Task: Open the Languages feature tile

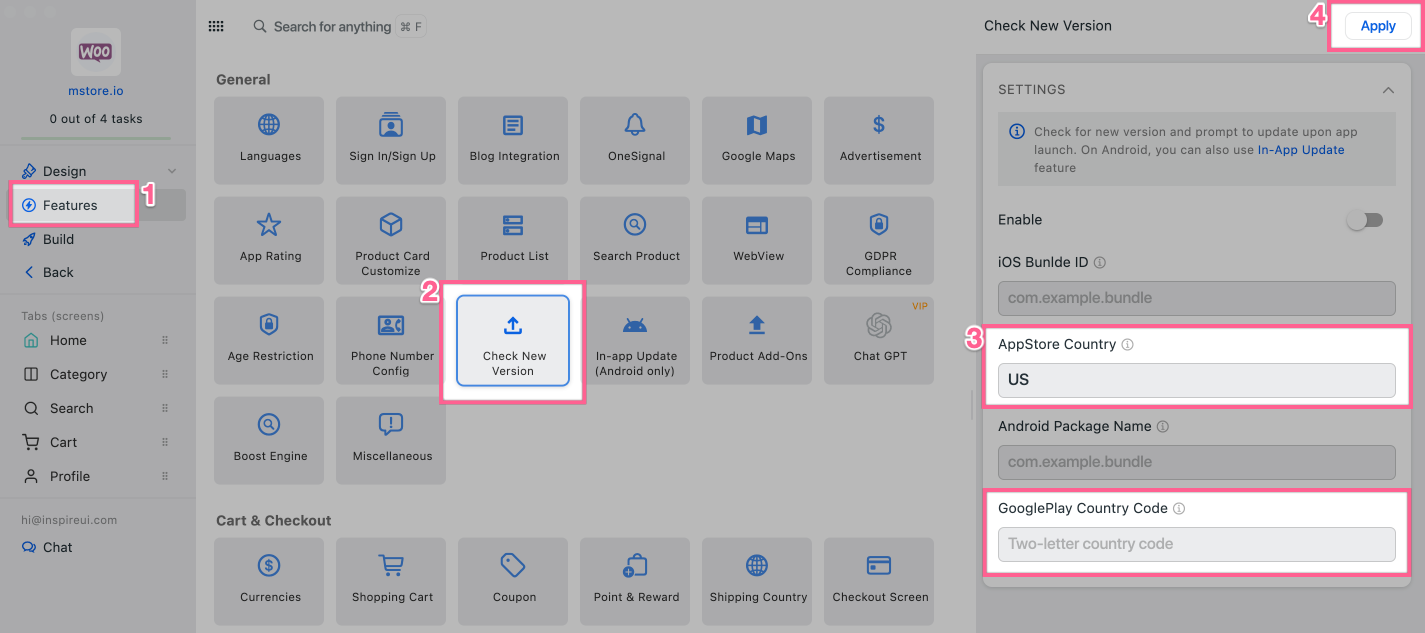Action: [269, 140]
